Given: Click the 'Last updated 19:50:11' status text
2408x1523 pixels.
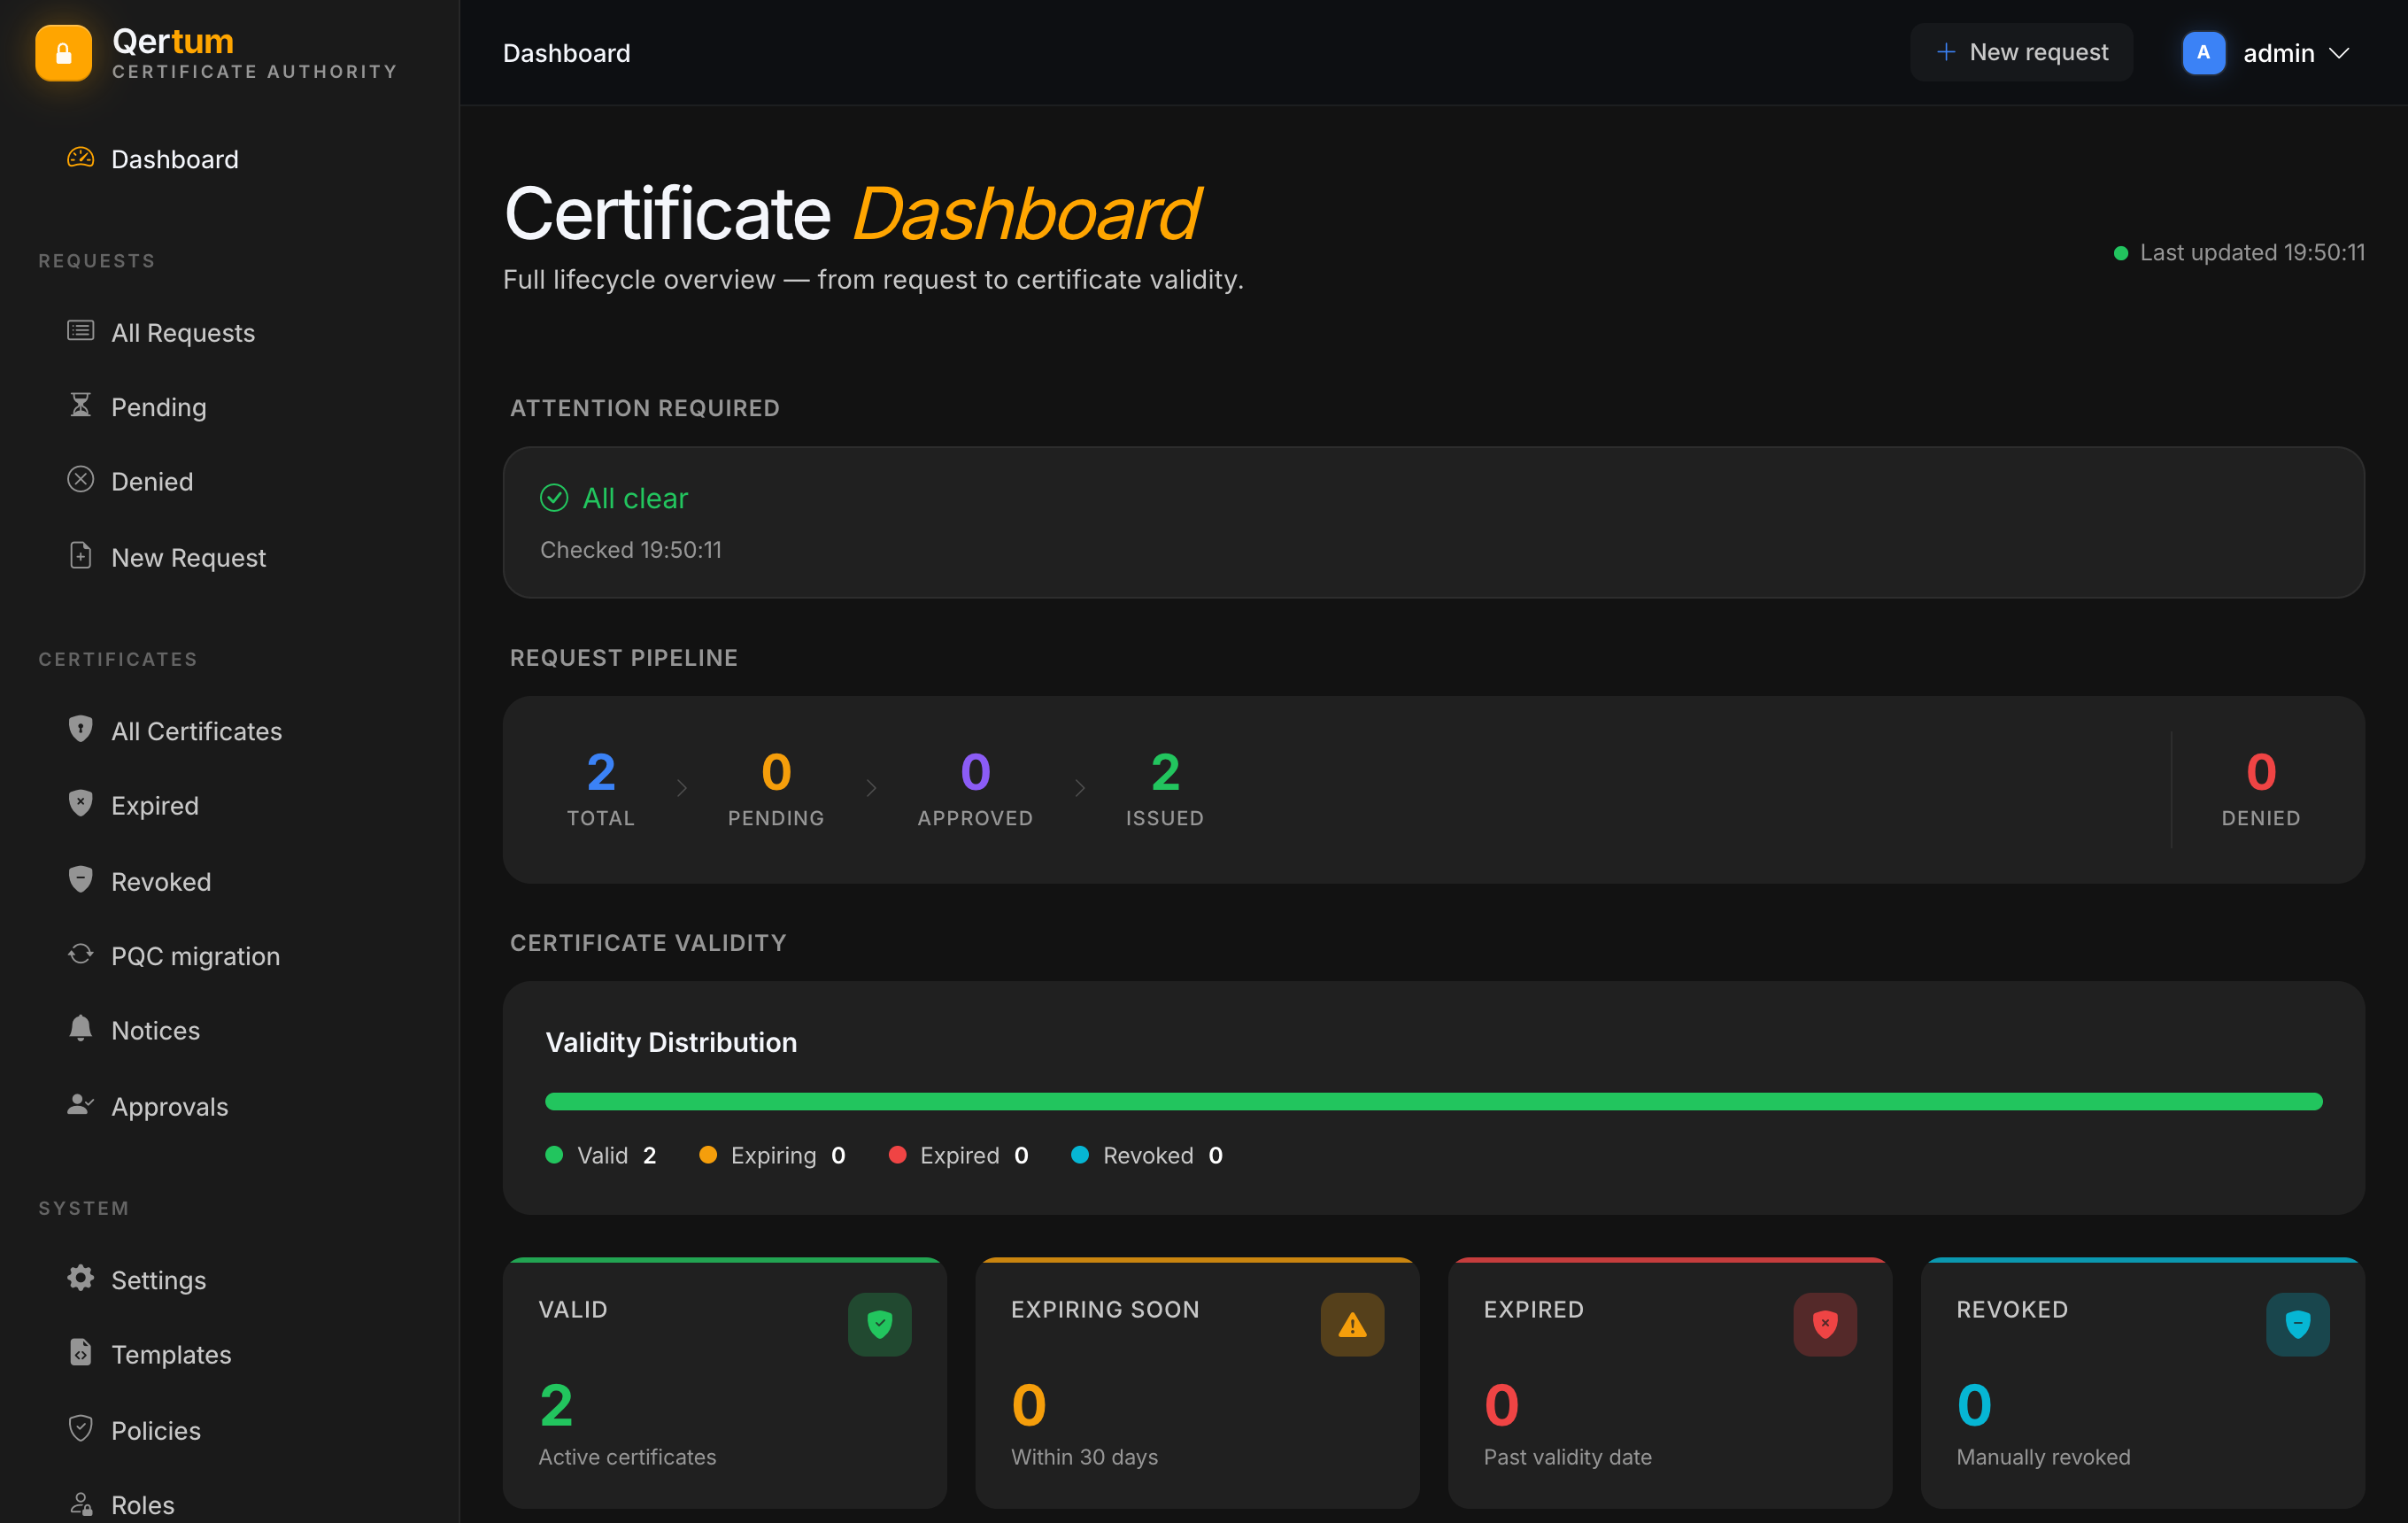Looking at the screenshot, I should (x=2252, y=253).
